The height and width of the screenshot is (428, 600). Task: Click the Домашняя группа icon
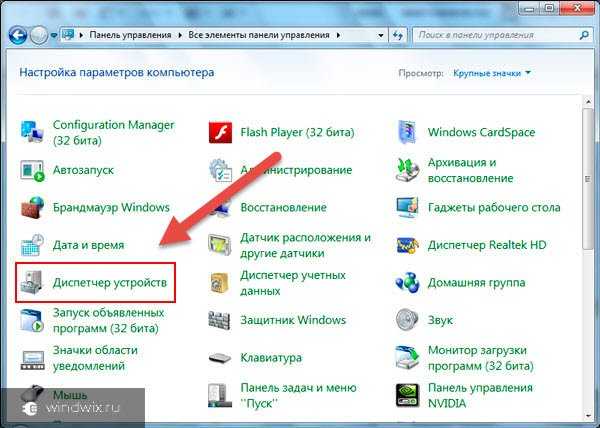(x=407, y=283)
